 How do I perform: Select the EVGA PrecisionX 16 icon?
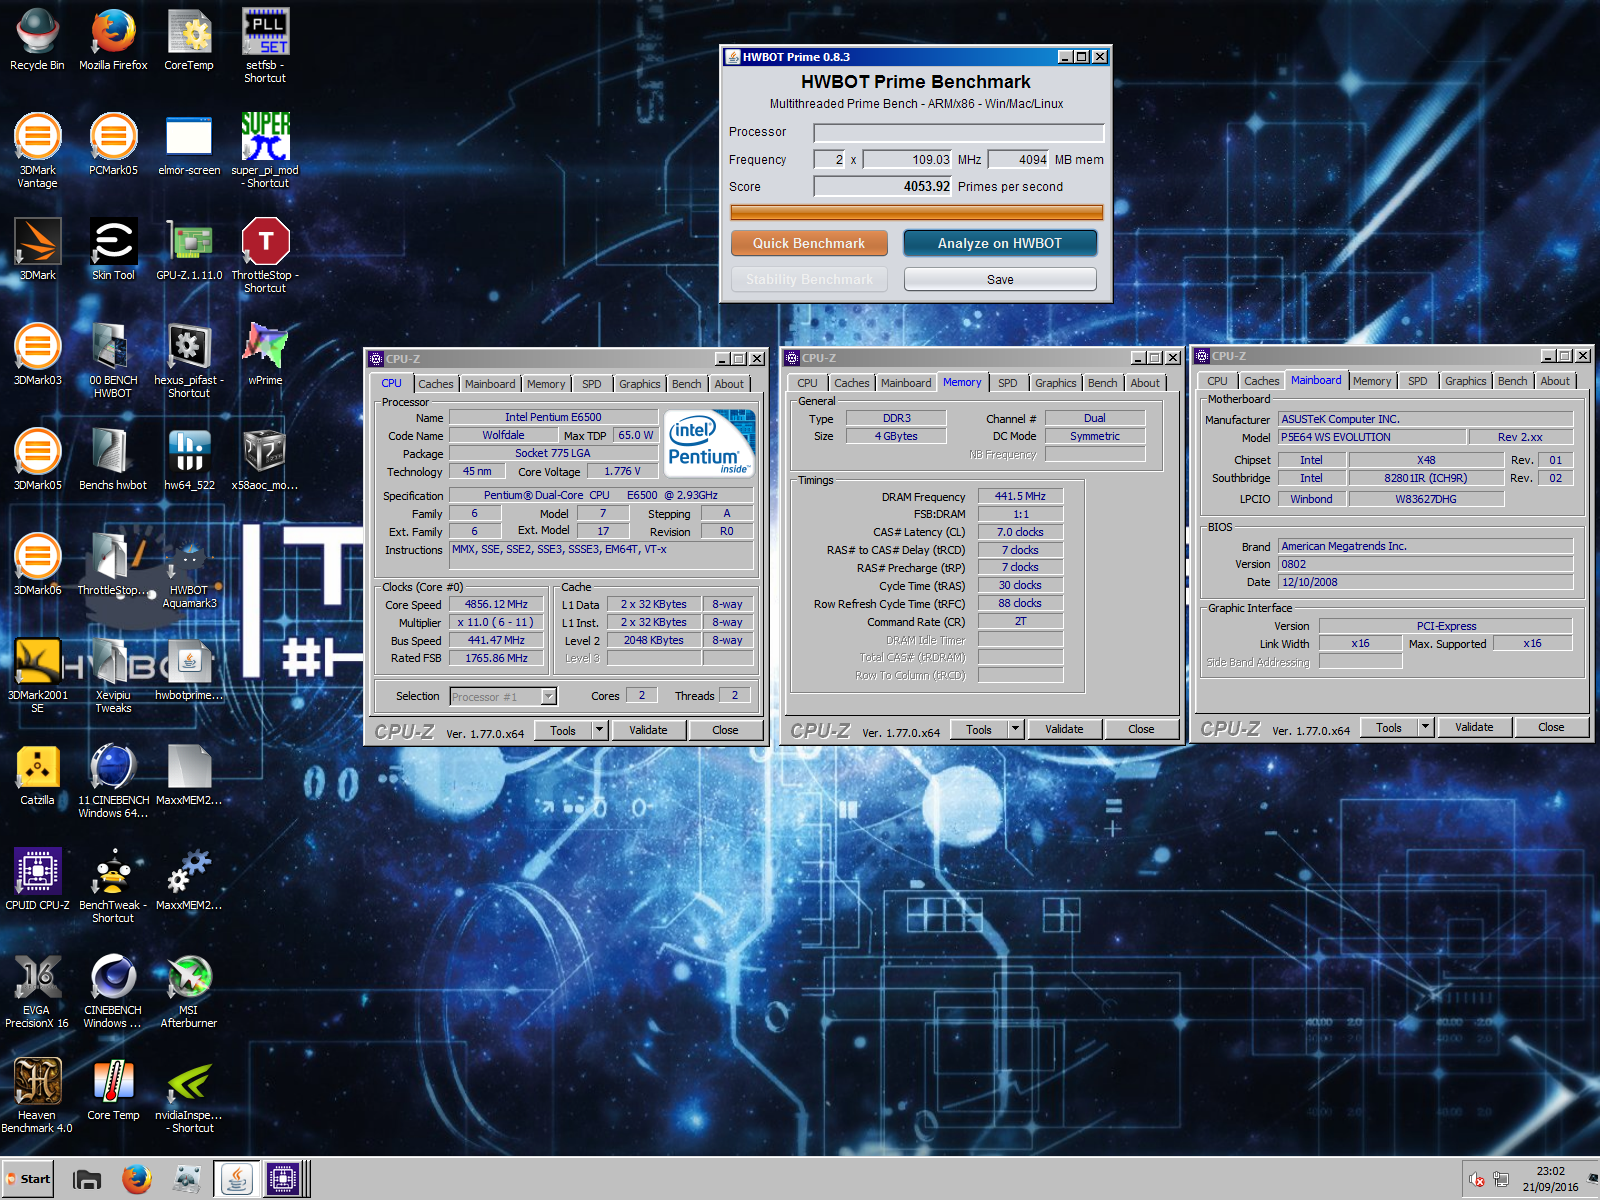tap(37, 991)
